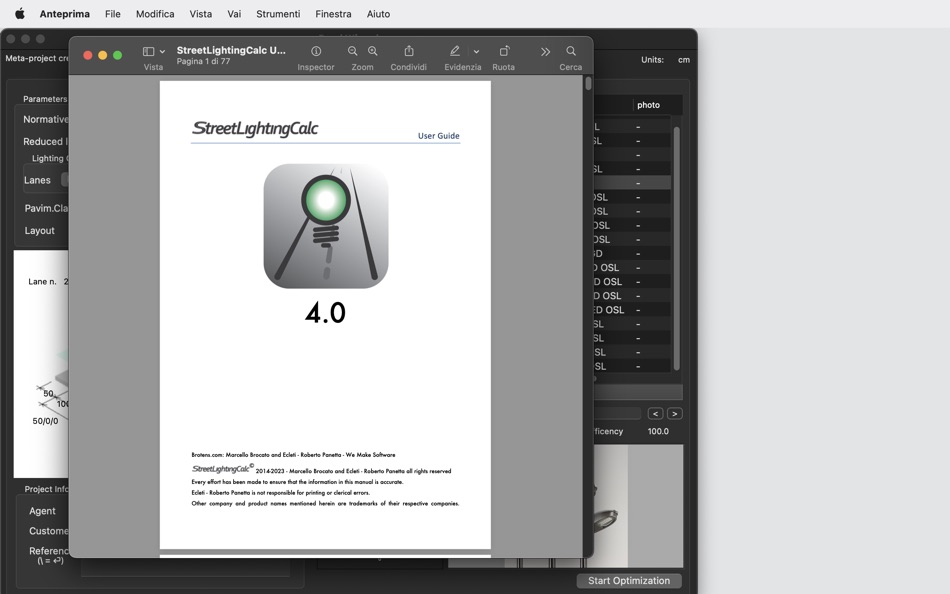
Task: Minimize the PDF window with yellow button
Action: point(102,55)
